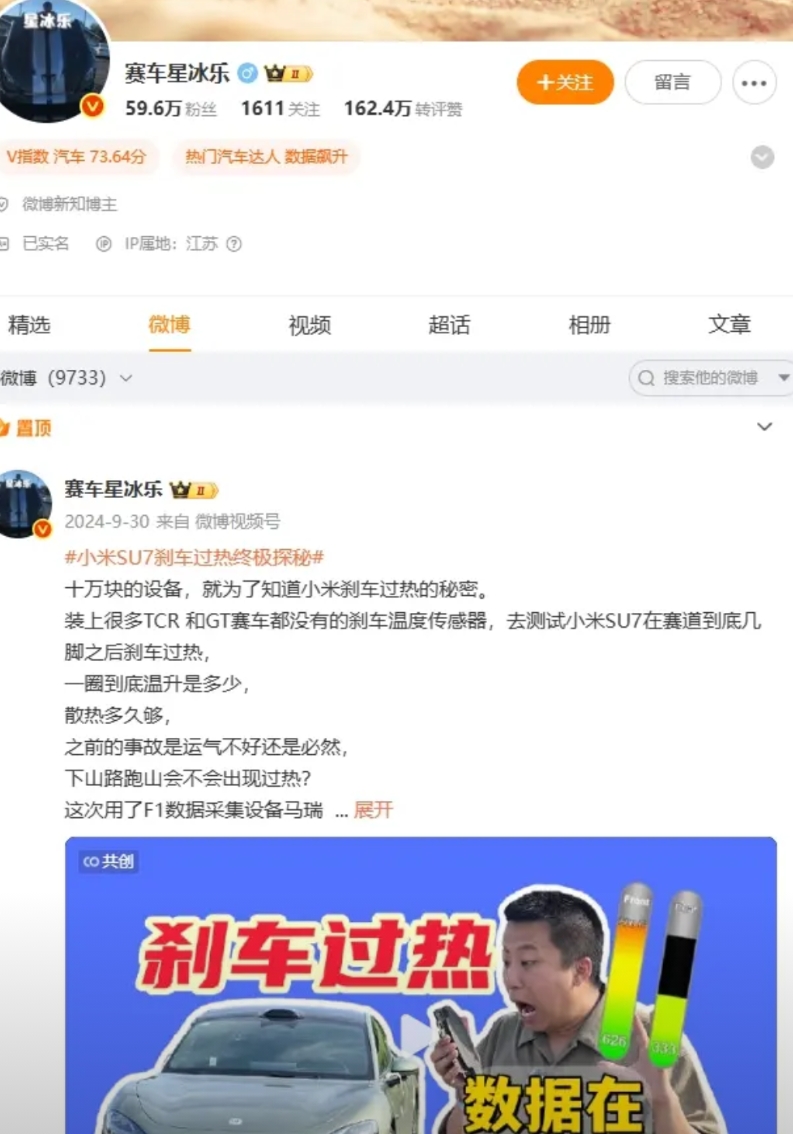Play the 刹车过热 video thumbnail

tap(420, 985)
